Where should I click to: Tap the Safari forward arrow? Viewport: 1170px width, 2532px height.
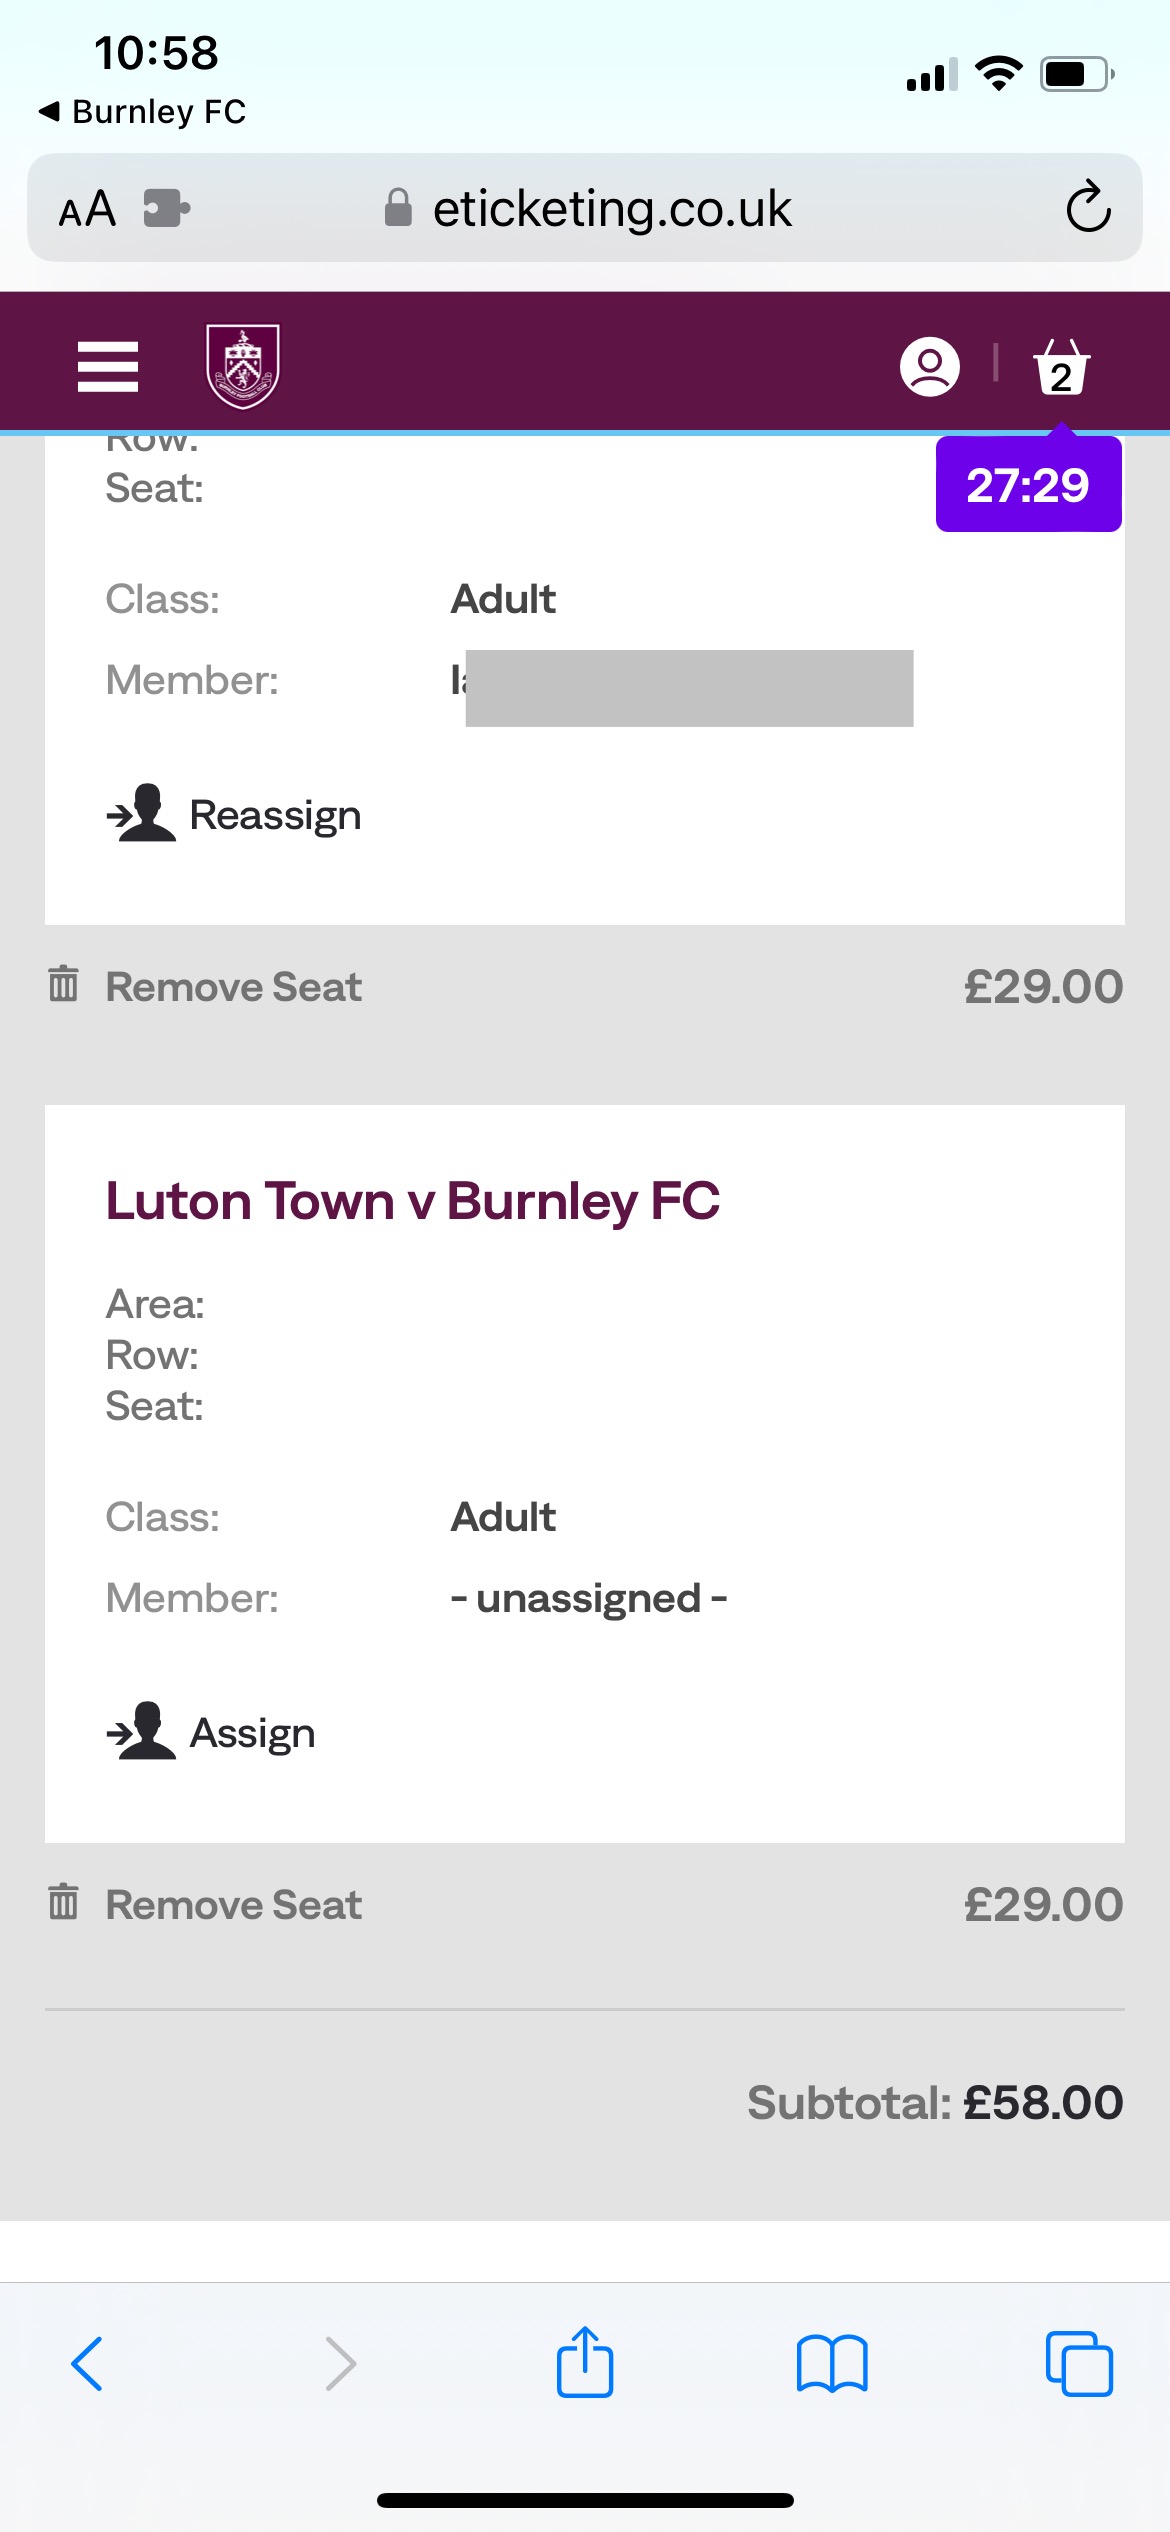pos(341,2364)
